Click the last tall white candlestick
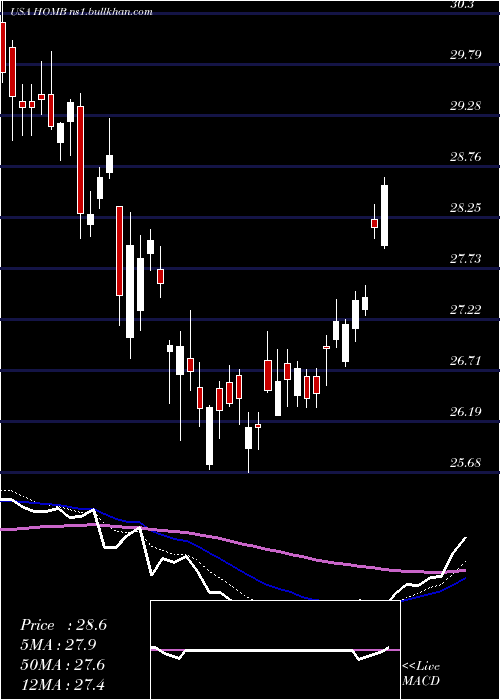This screenshot has width=500, height=700. pos(384,215)
